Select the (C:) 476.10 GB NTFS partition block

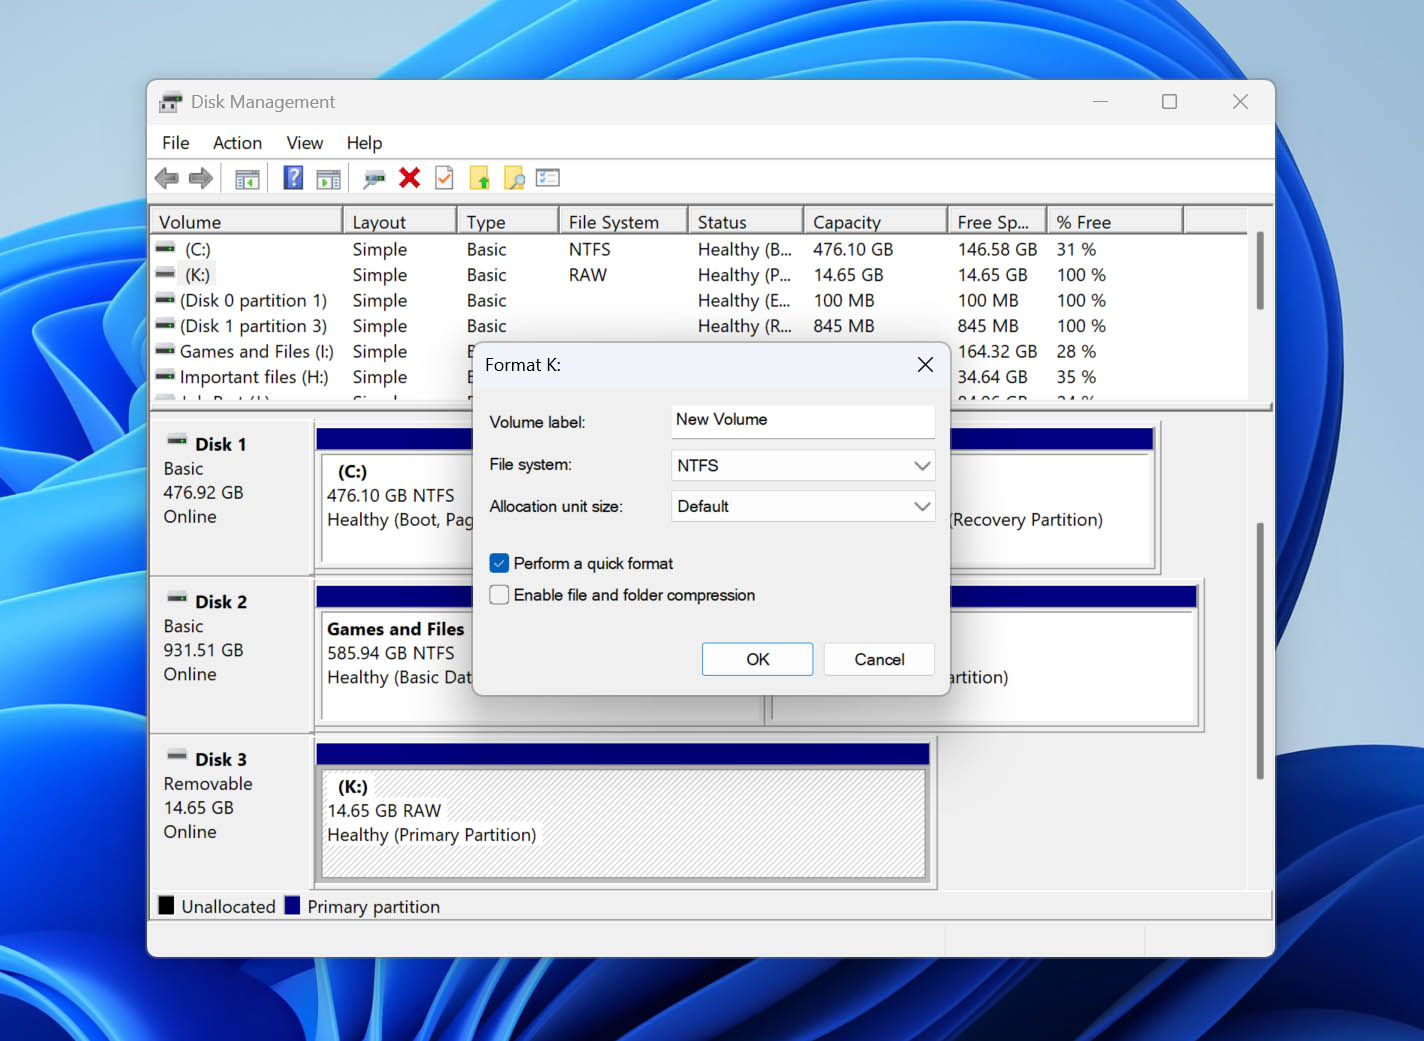coord(398,510)
